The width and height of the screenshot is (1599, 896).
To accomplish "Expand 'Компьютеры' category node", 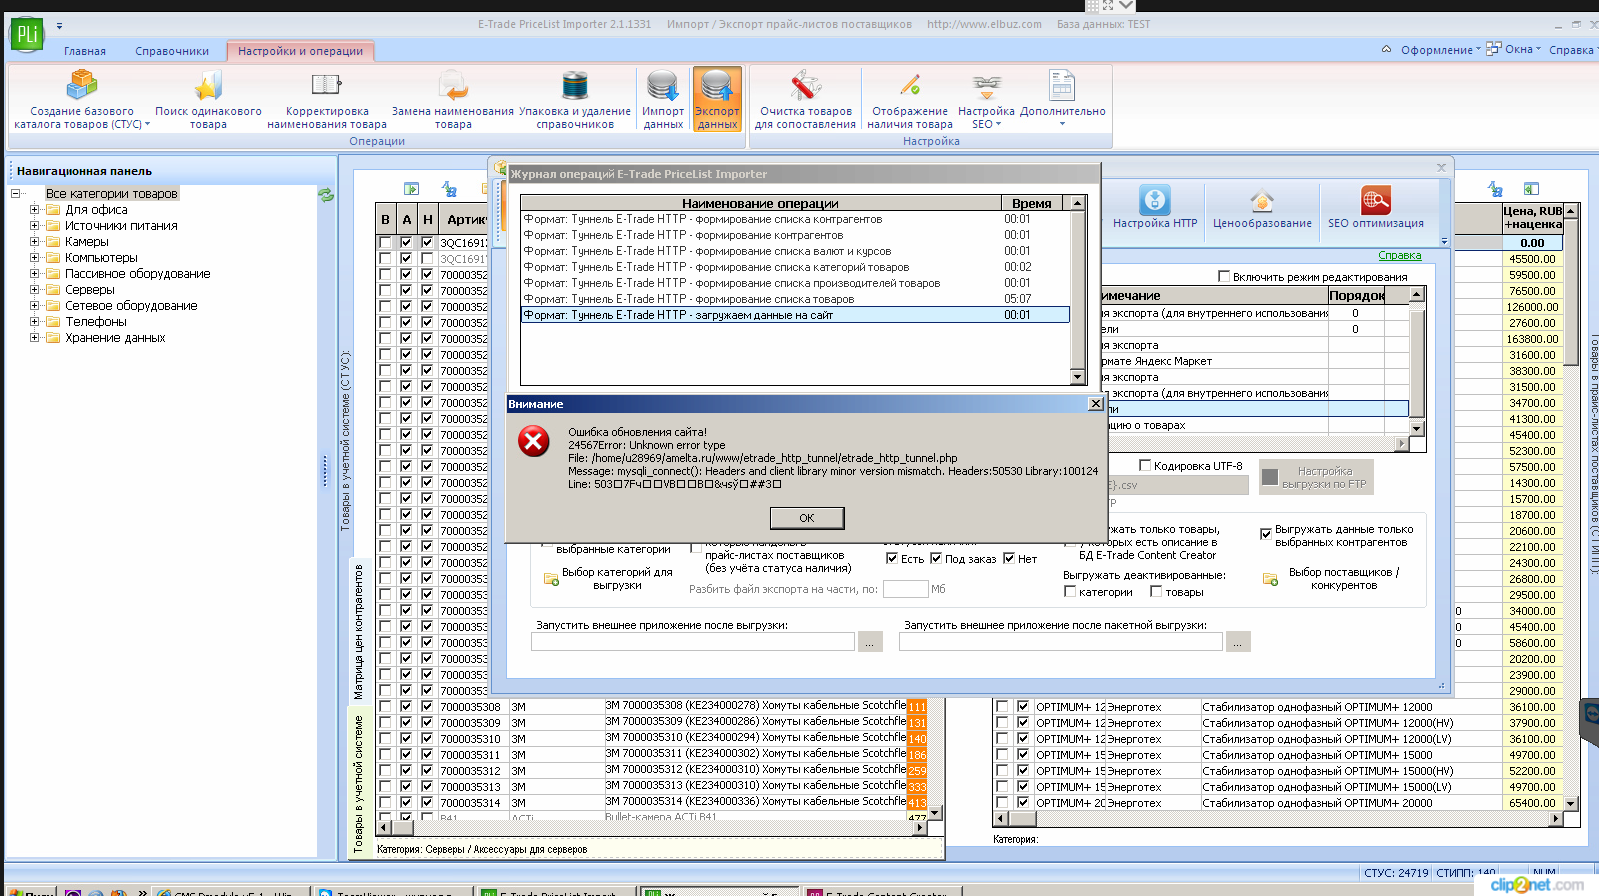I will pyautogui.click(x=35, y=258).
